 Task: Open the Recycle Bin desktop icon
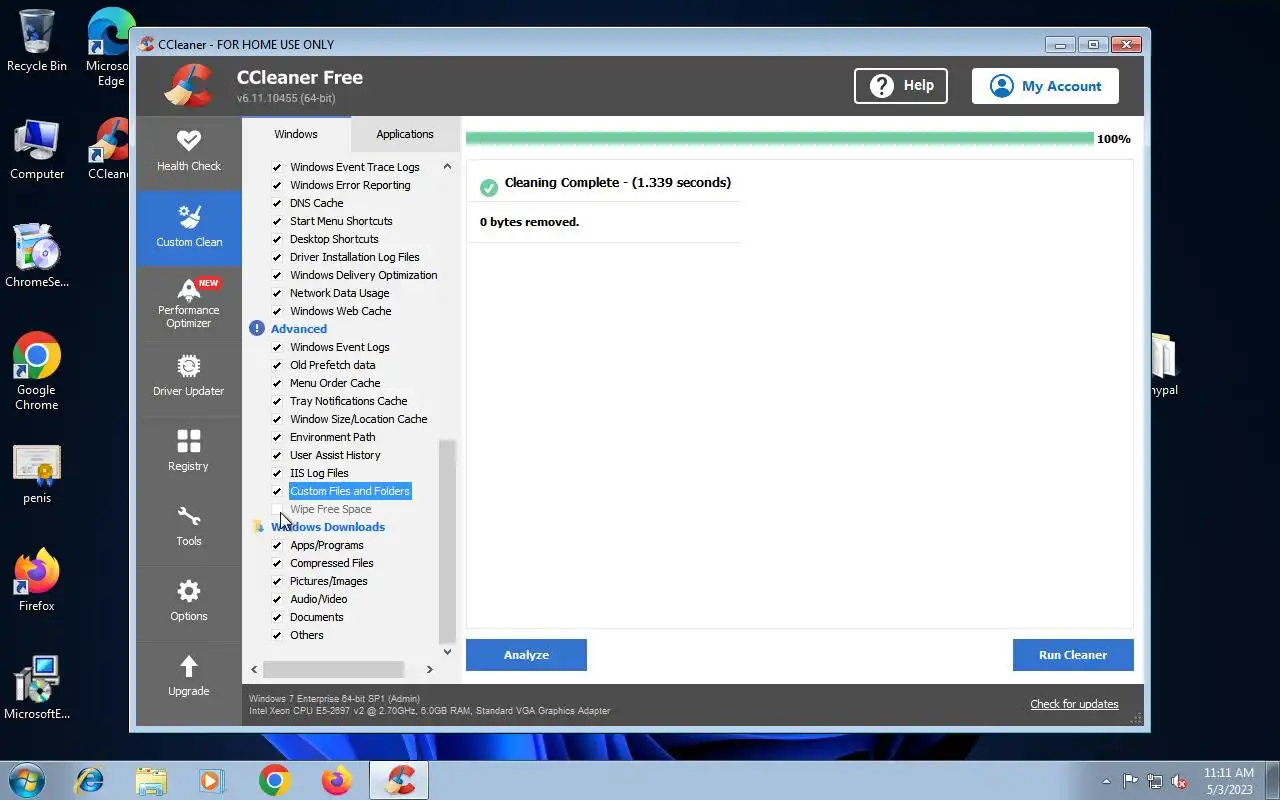pos(37,42)
